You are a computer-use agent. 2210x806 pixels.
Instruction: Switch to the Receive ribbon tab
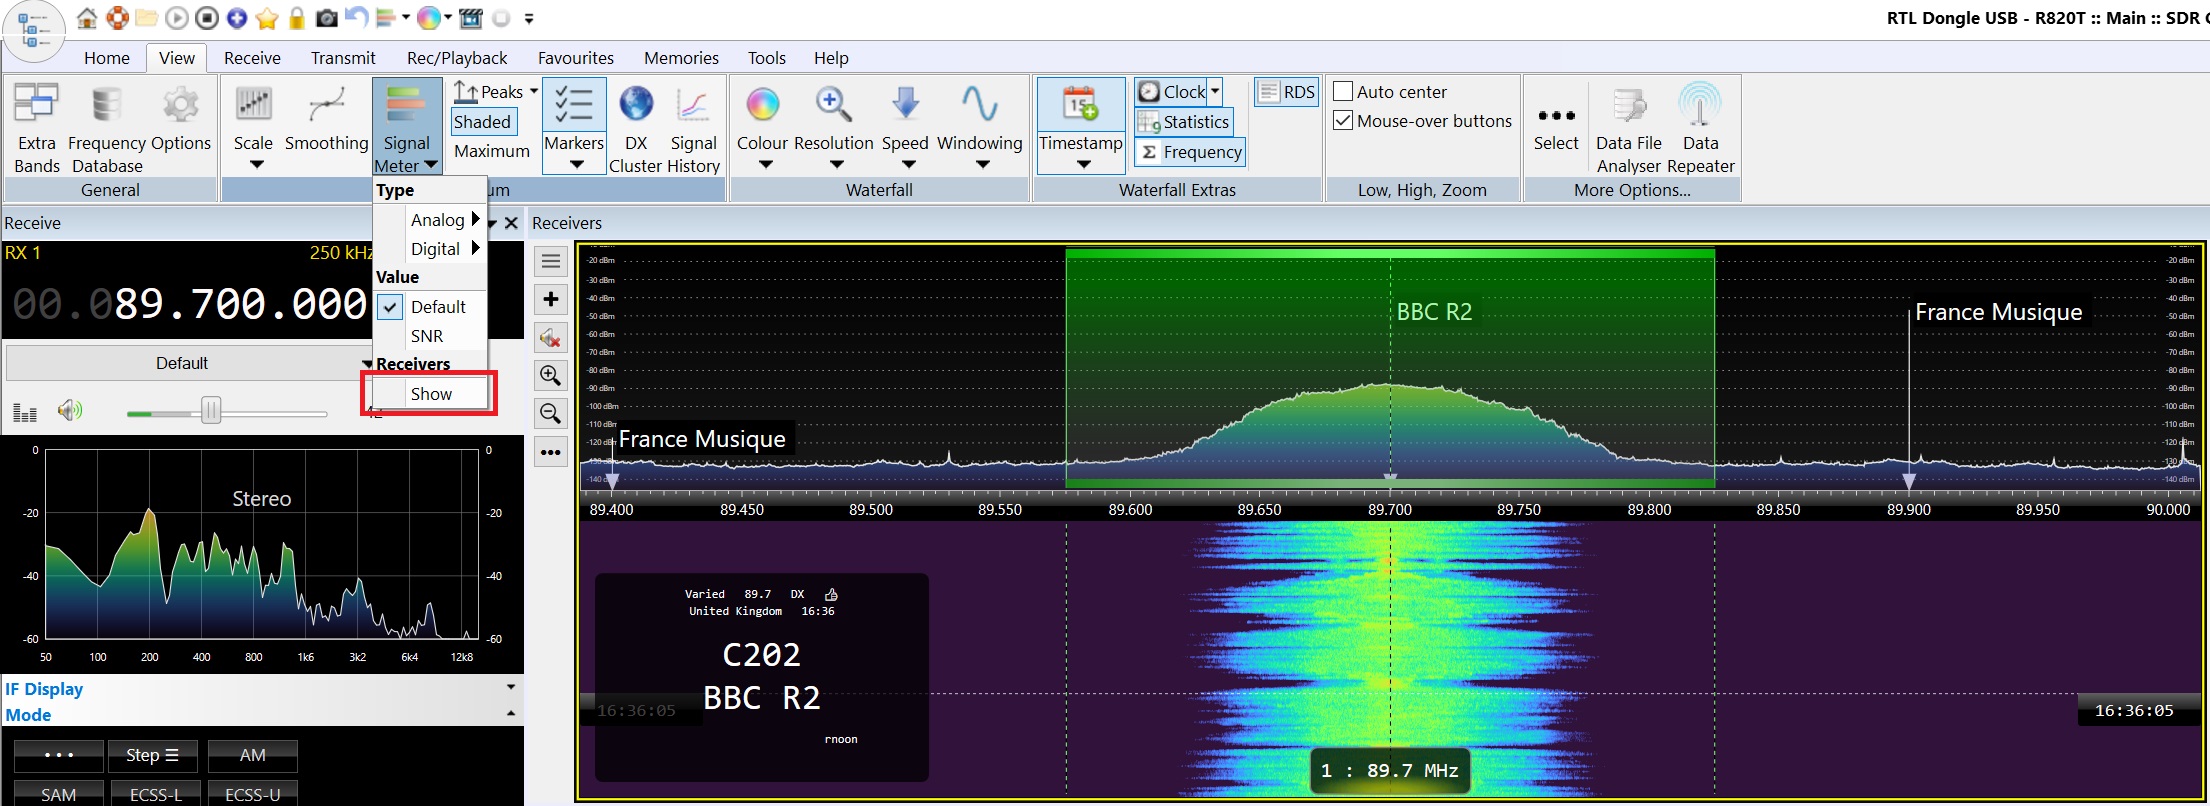coord(252,58)
